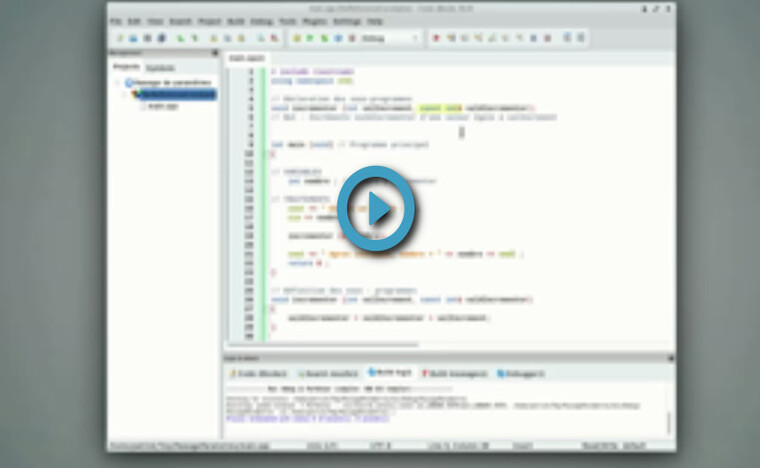
Task: Close the Management panel
Action: click(215, 53)
